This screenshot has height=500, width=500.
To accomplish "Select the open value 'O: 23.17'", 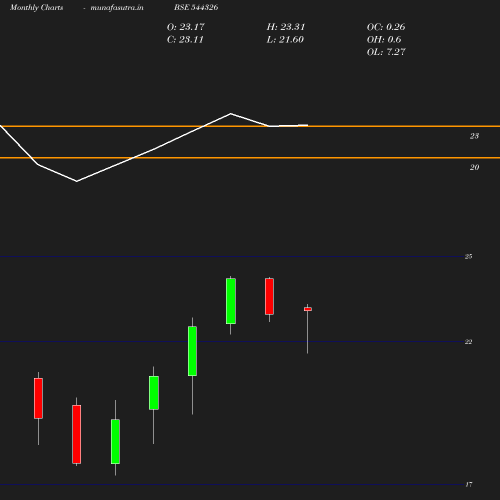I will coord(185,27).
